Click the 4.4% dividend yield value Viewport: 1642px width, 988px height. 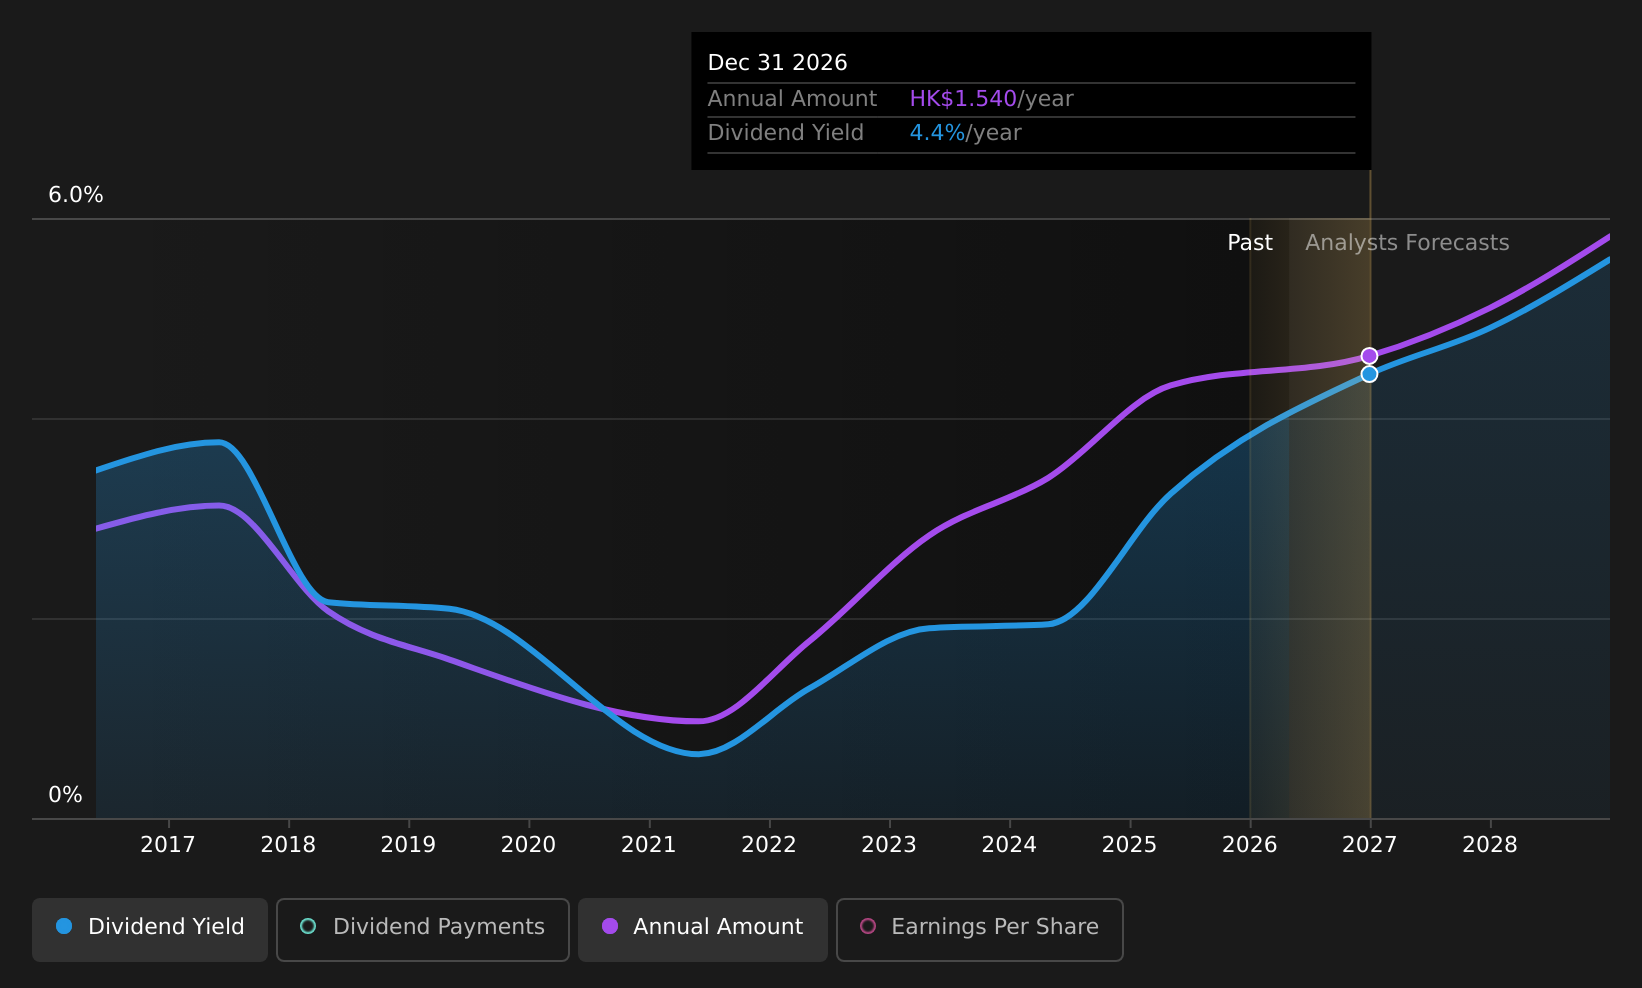937,133
